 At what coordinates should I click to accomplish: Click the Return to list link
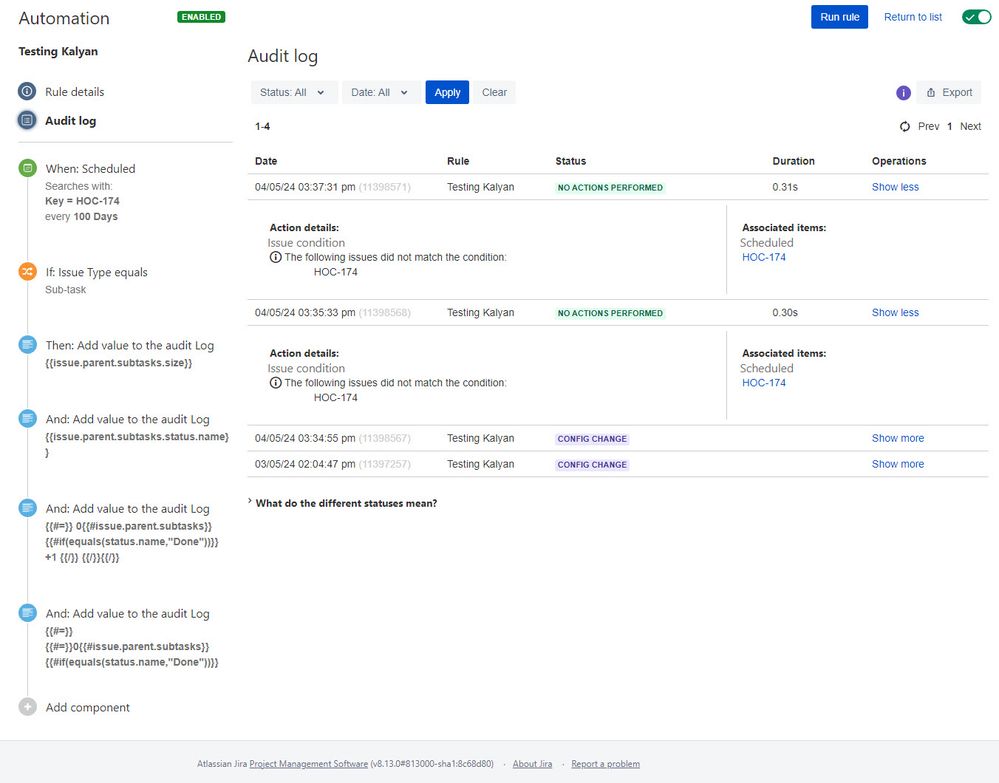click(x=912, y=17)
